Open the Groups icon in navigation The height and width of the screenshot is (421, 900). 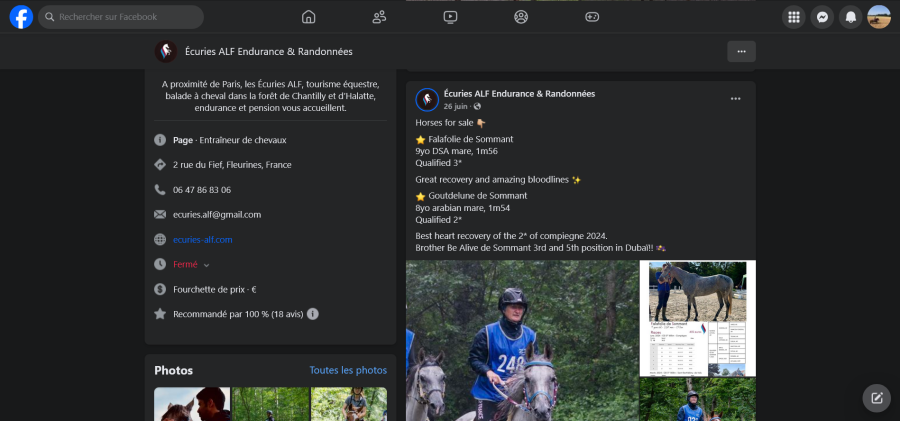click(x=521, y=17)
